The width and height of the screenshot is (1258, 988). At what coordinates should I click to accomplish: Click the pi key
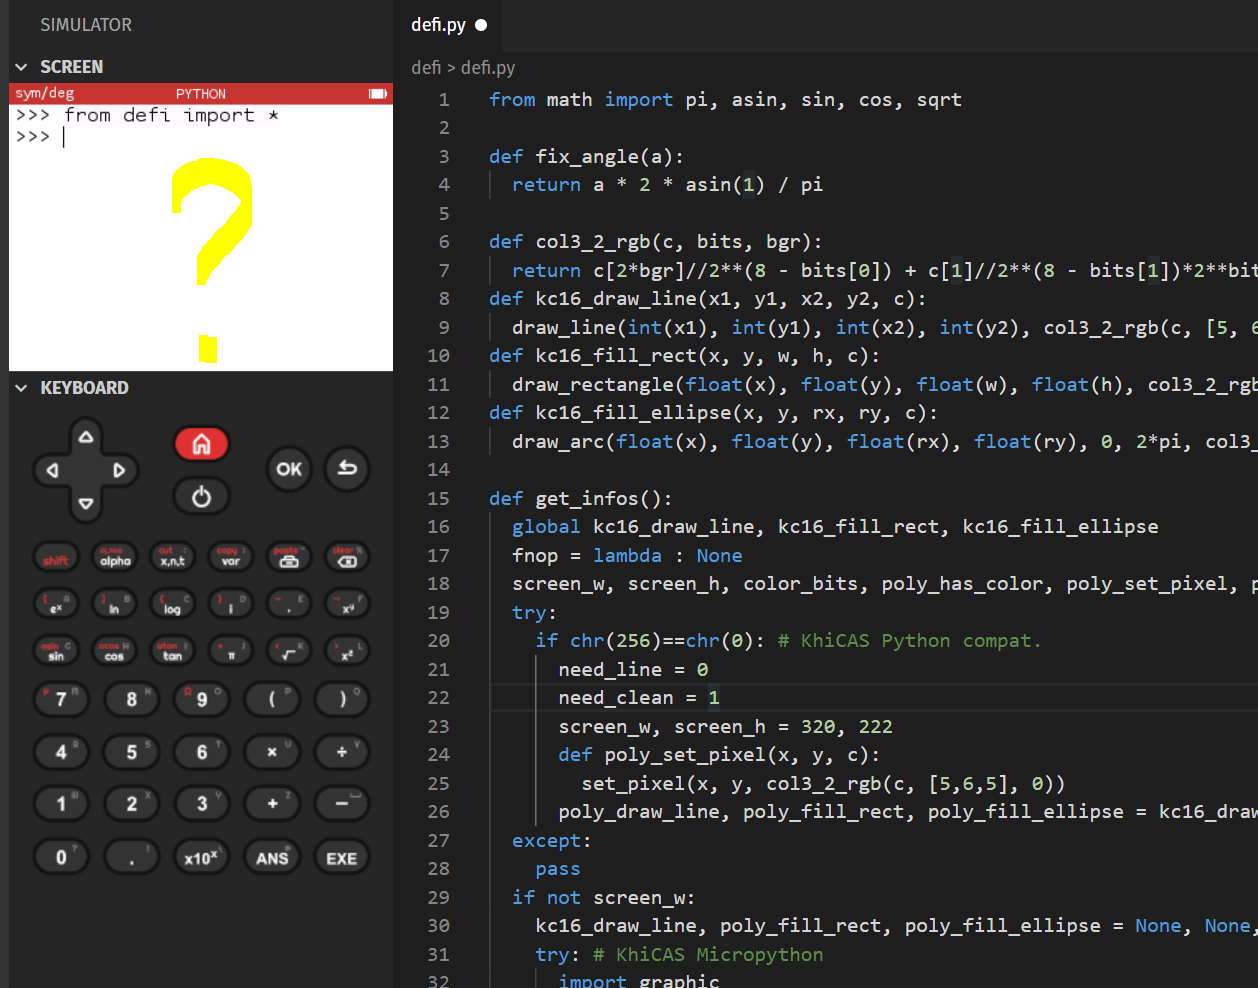(x=231, y=651)
